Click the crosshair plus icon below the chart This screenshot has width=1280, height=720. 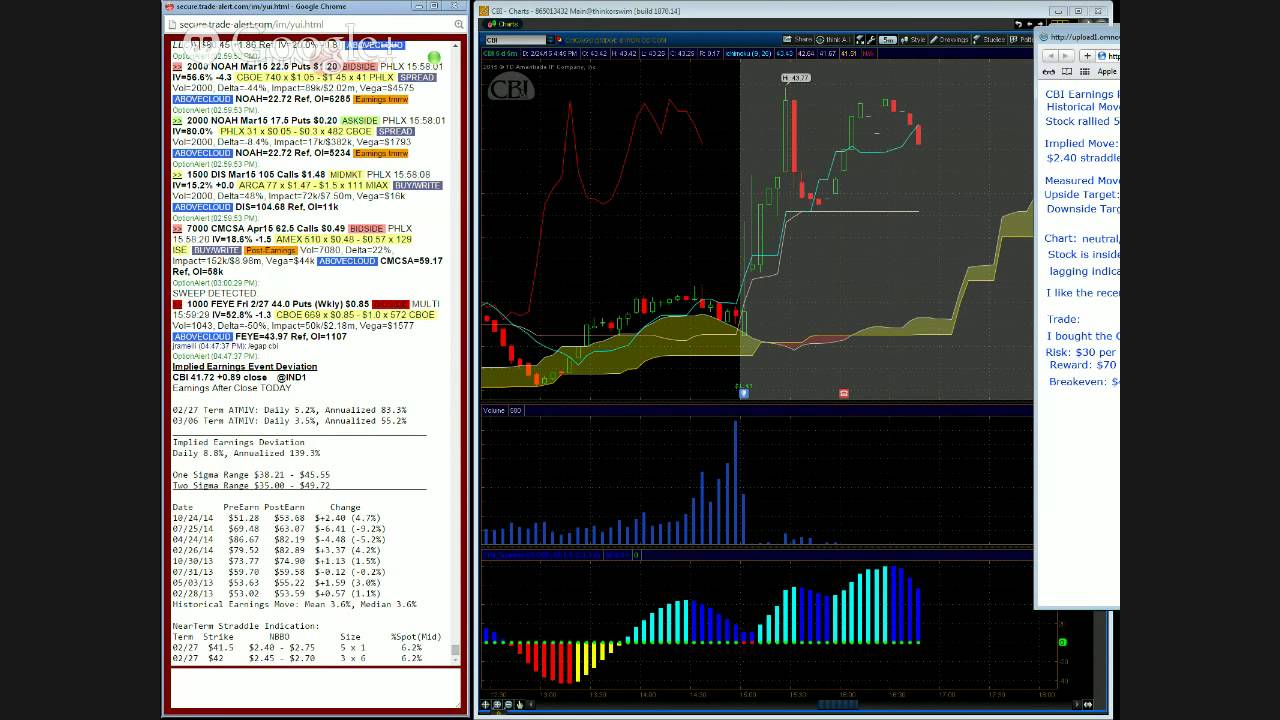(485, 705)
